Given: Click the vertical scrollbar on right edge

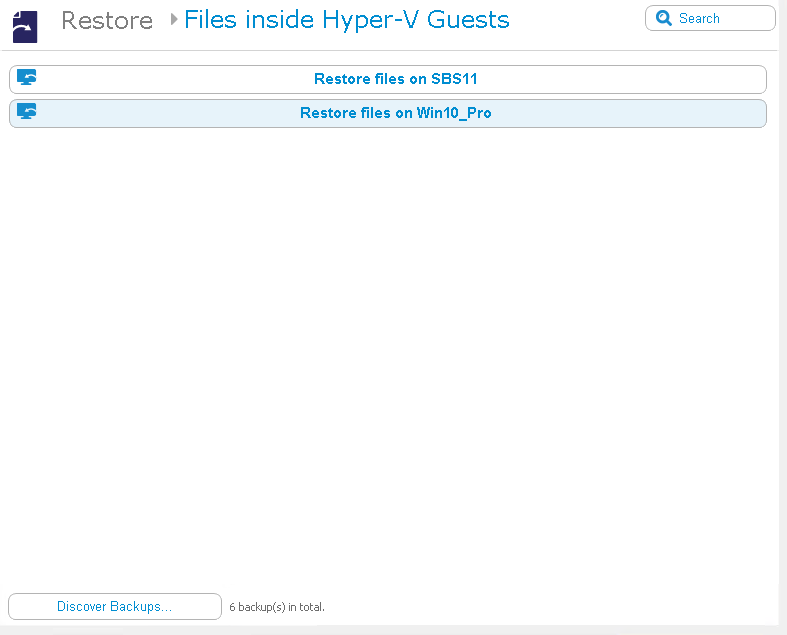Looking at the screenshot, I should (782, 300).
